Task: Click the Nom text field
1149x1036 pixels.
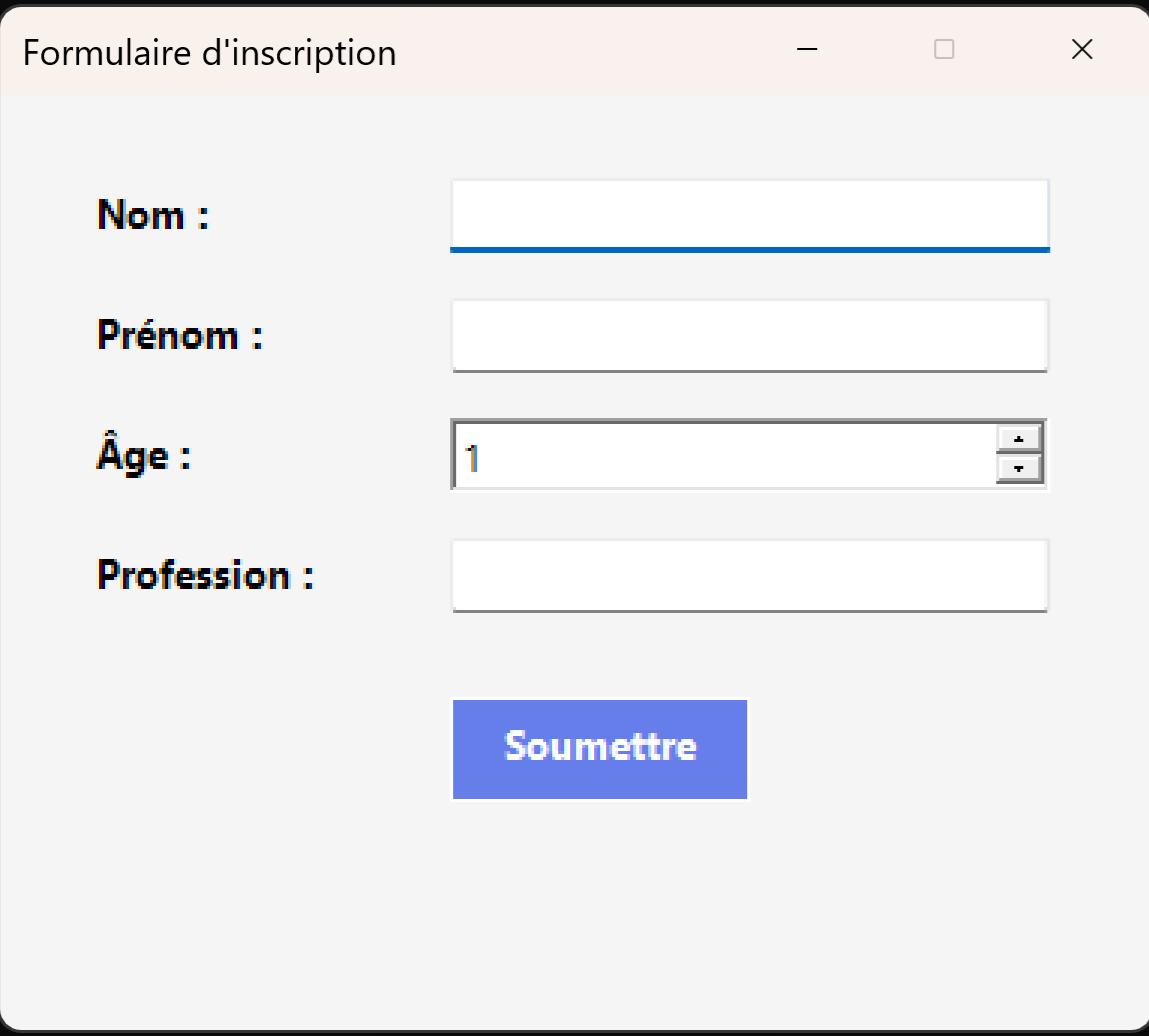Action: coord(749,213)
